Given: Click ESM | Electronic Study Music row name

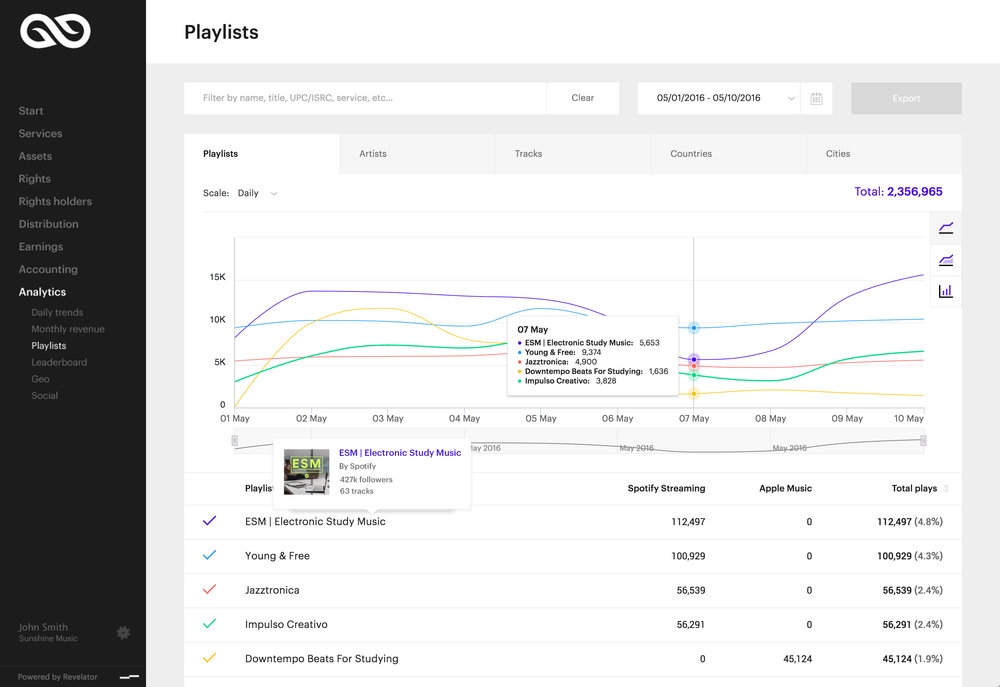Looking at the screenshot, I should click(x=315, y=522).
